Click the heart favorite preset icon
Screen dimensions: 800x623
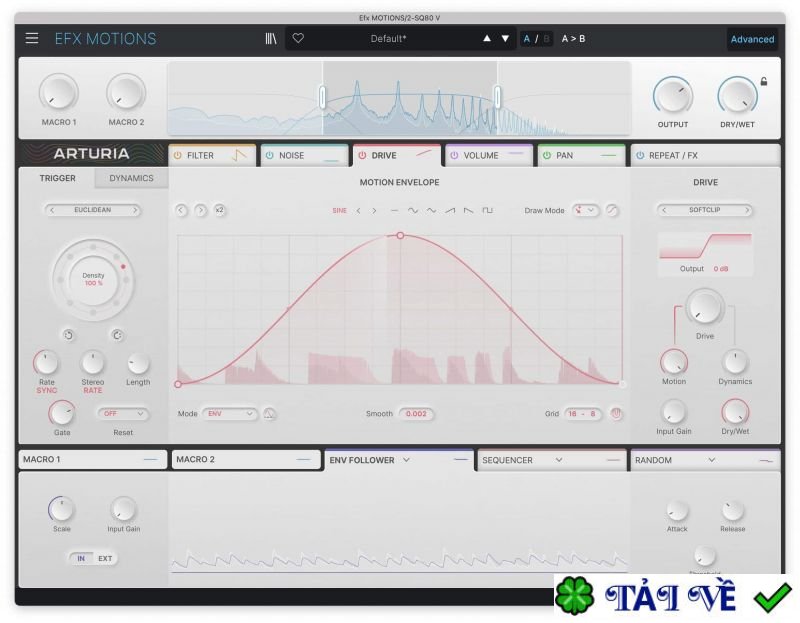tap(297, 39)
